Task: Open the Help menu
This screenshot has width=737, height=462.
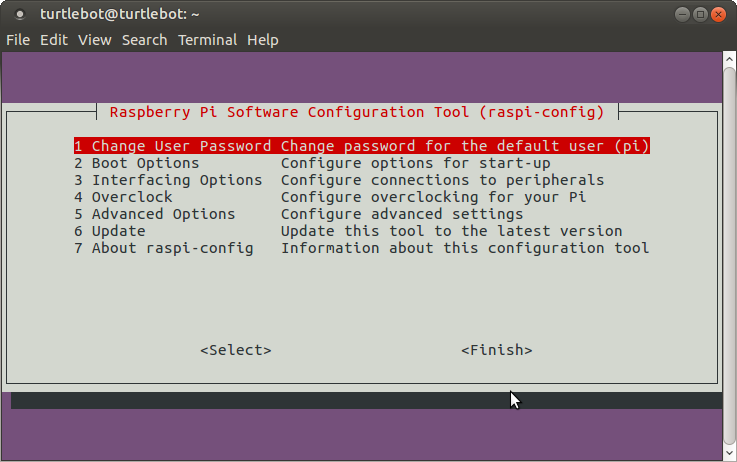Action: point(263,40)
